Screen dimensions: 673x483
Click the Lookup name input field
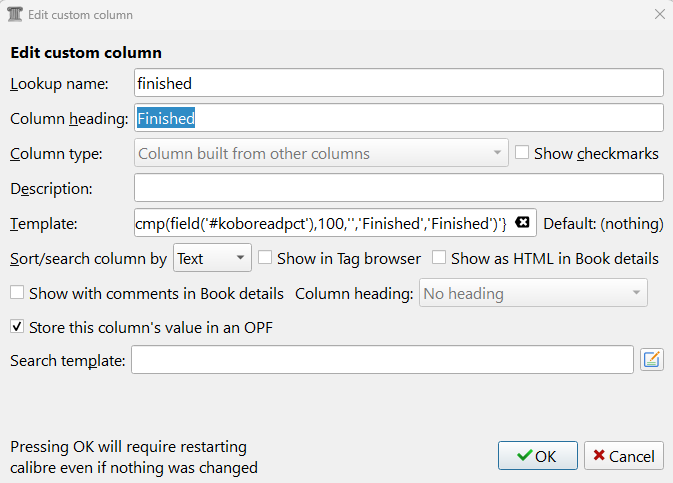coord(398,84)
